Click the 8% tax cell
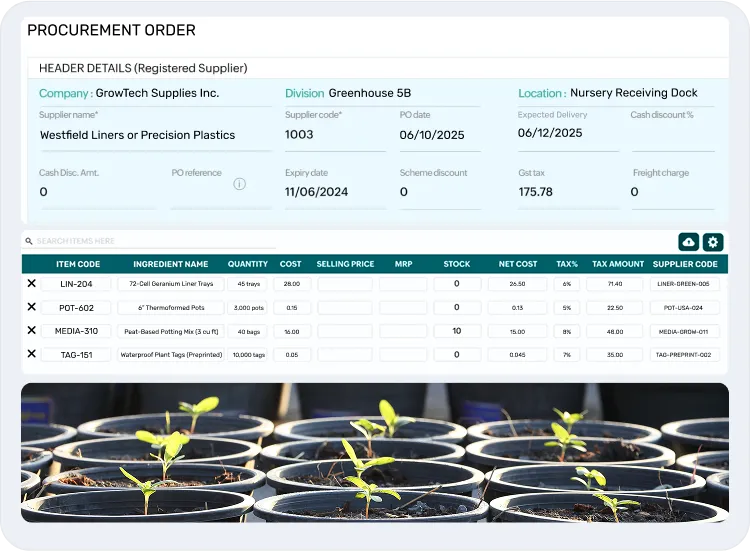Screen dimensions: 750x551 [x=567, y=331]
